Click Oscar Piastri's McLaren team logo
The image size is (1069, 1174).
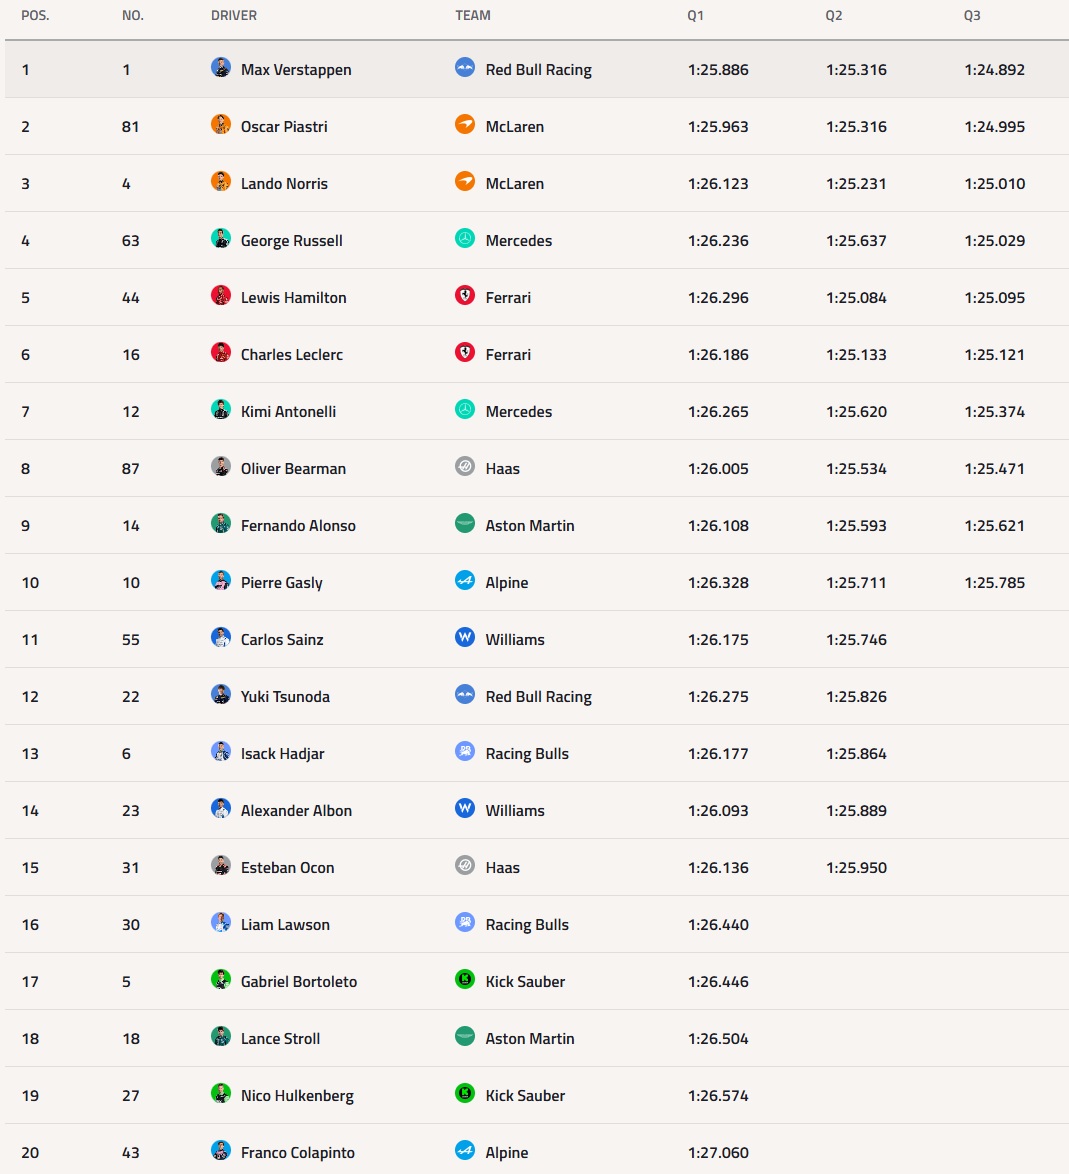(465, 124)
